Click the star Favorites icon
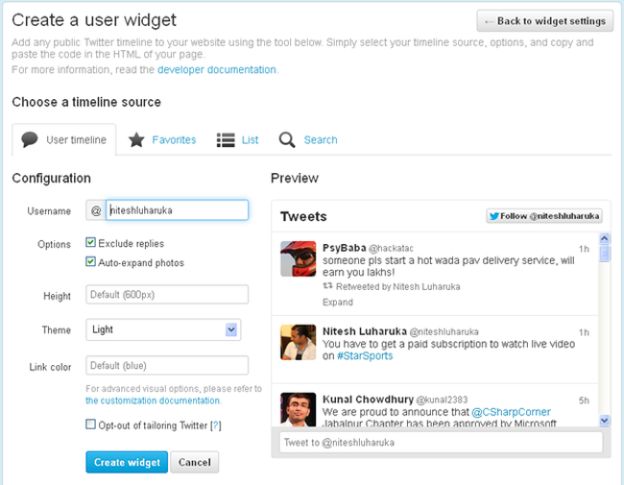This screenshot has height=485, width=624. [136, 140]
